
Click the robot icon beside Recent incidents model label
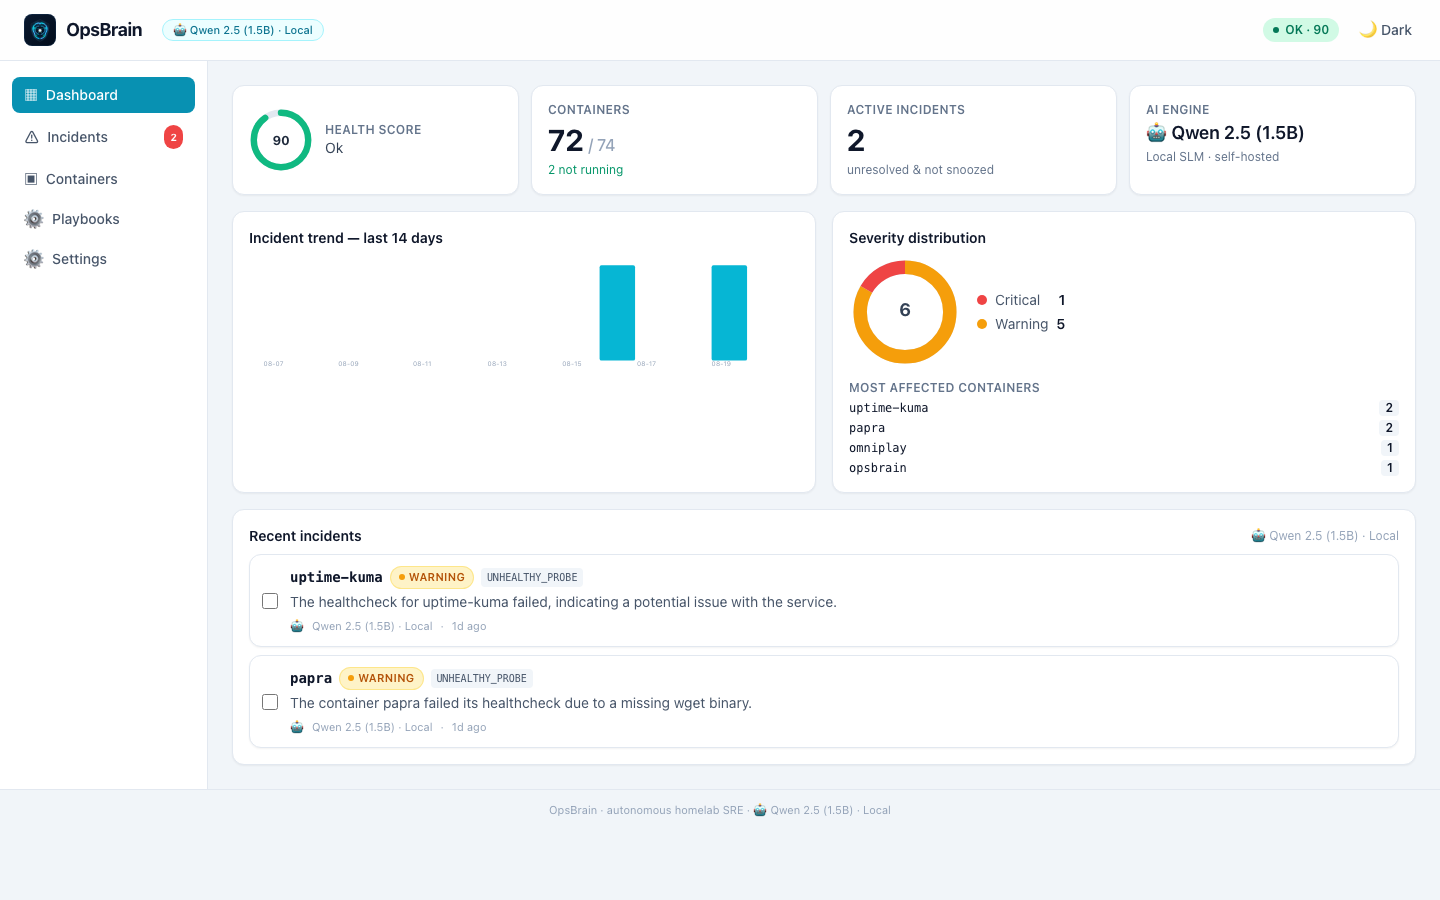pyautogui.click(x=1258, y=536)
